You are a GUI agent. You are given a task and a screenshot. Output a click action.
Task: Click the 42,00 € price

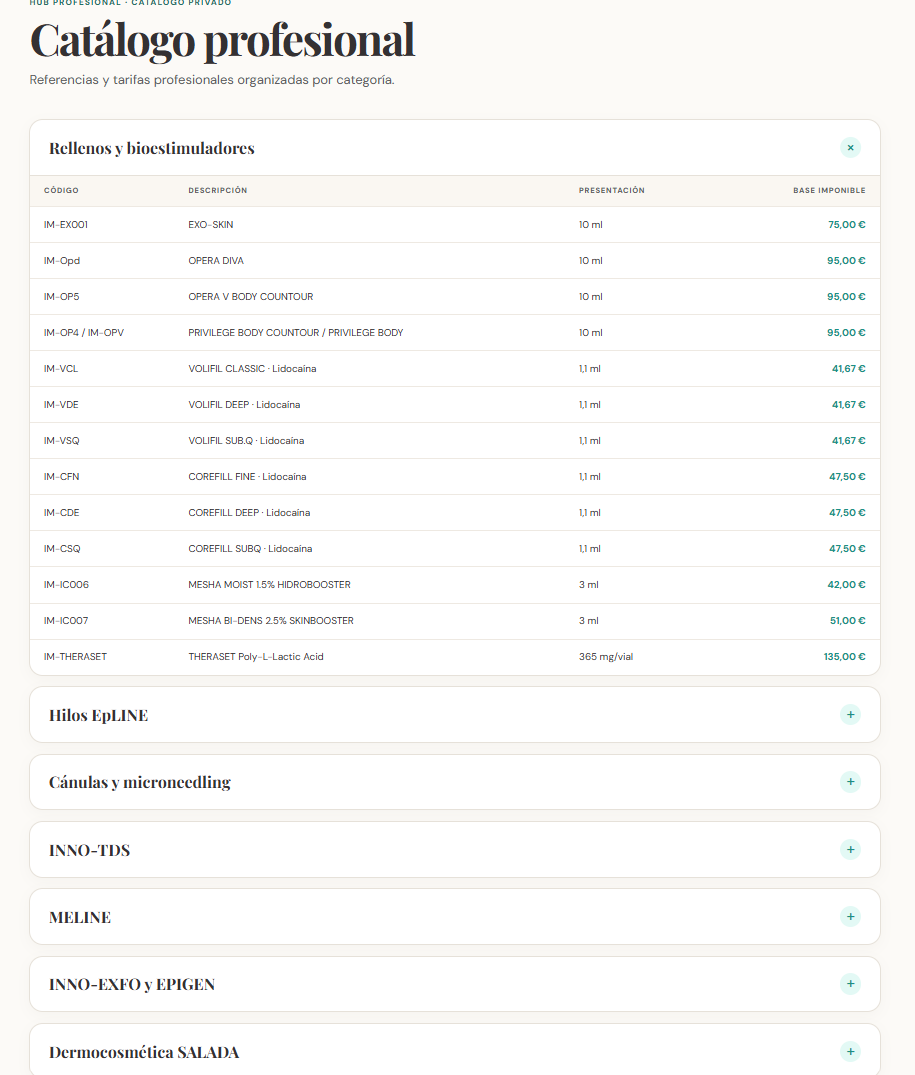[x=846, y=585]
